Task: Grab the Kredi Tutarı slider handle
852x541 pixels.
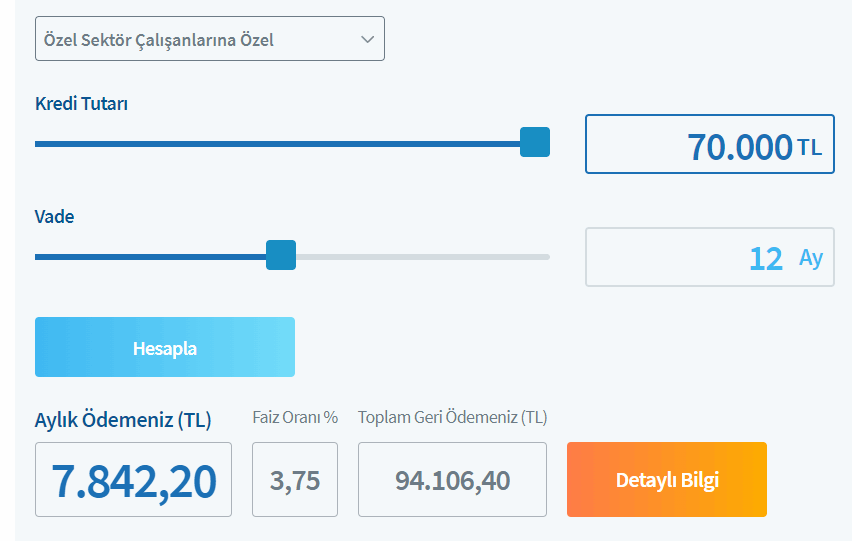Action: 535,143
